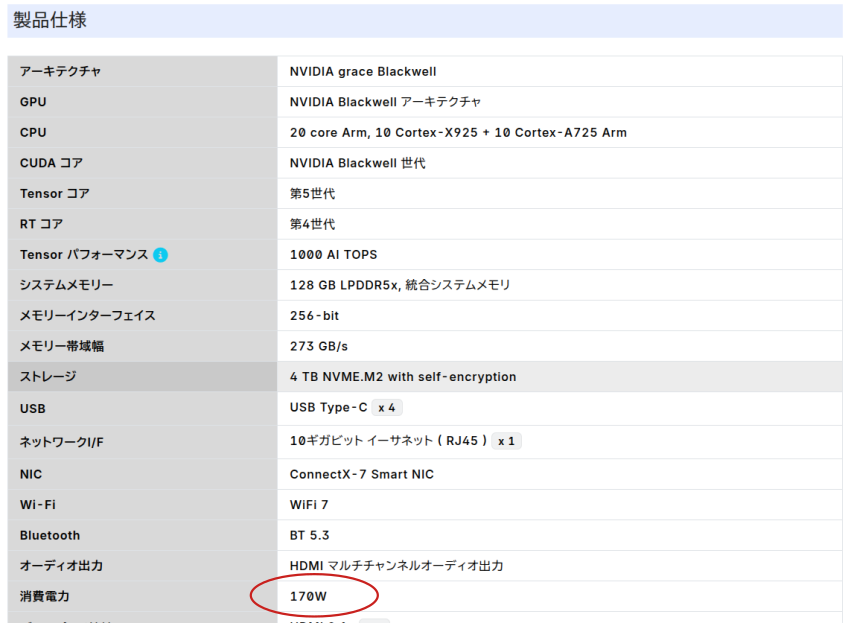854x623 pixels.
Task: Click the CUDA コア label
Action: click(x=51, y=163)
